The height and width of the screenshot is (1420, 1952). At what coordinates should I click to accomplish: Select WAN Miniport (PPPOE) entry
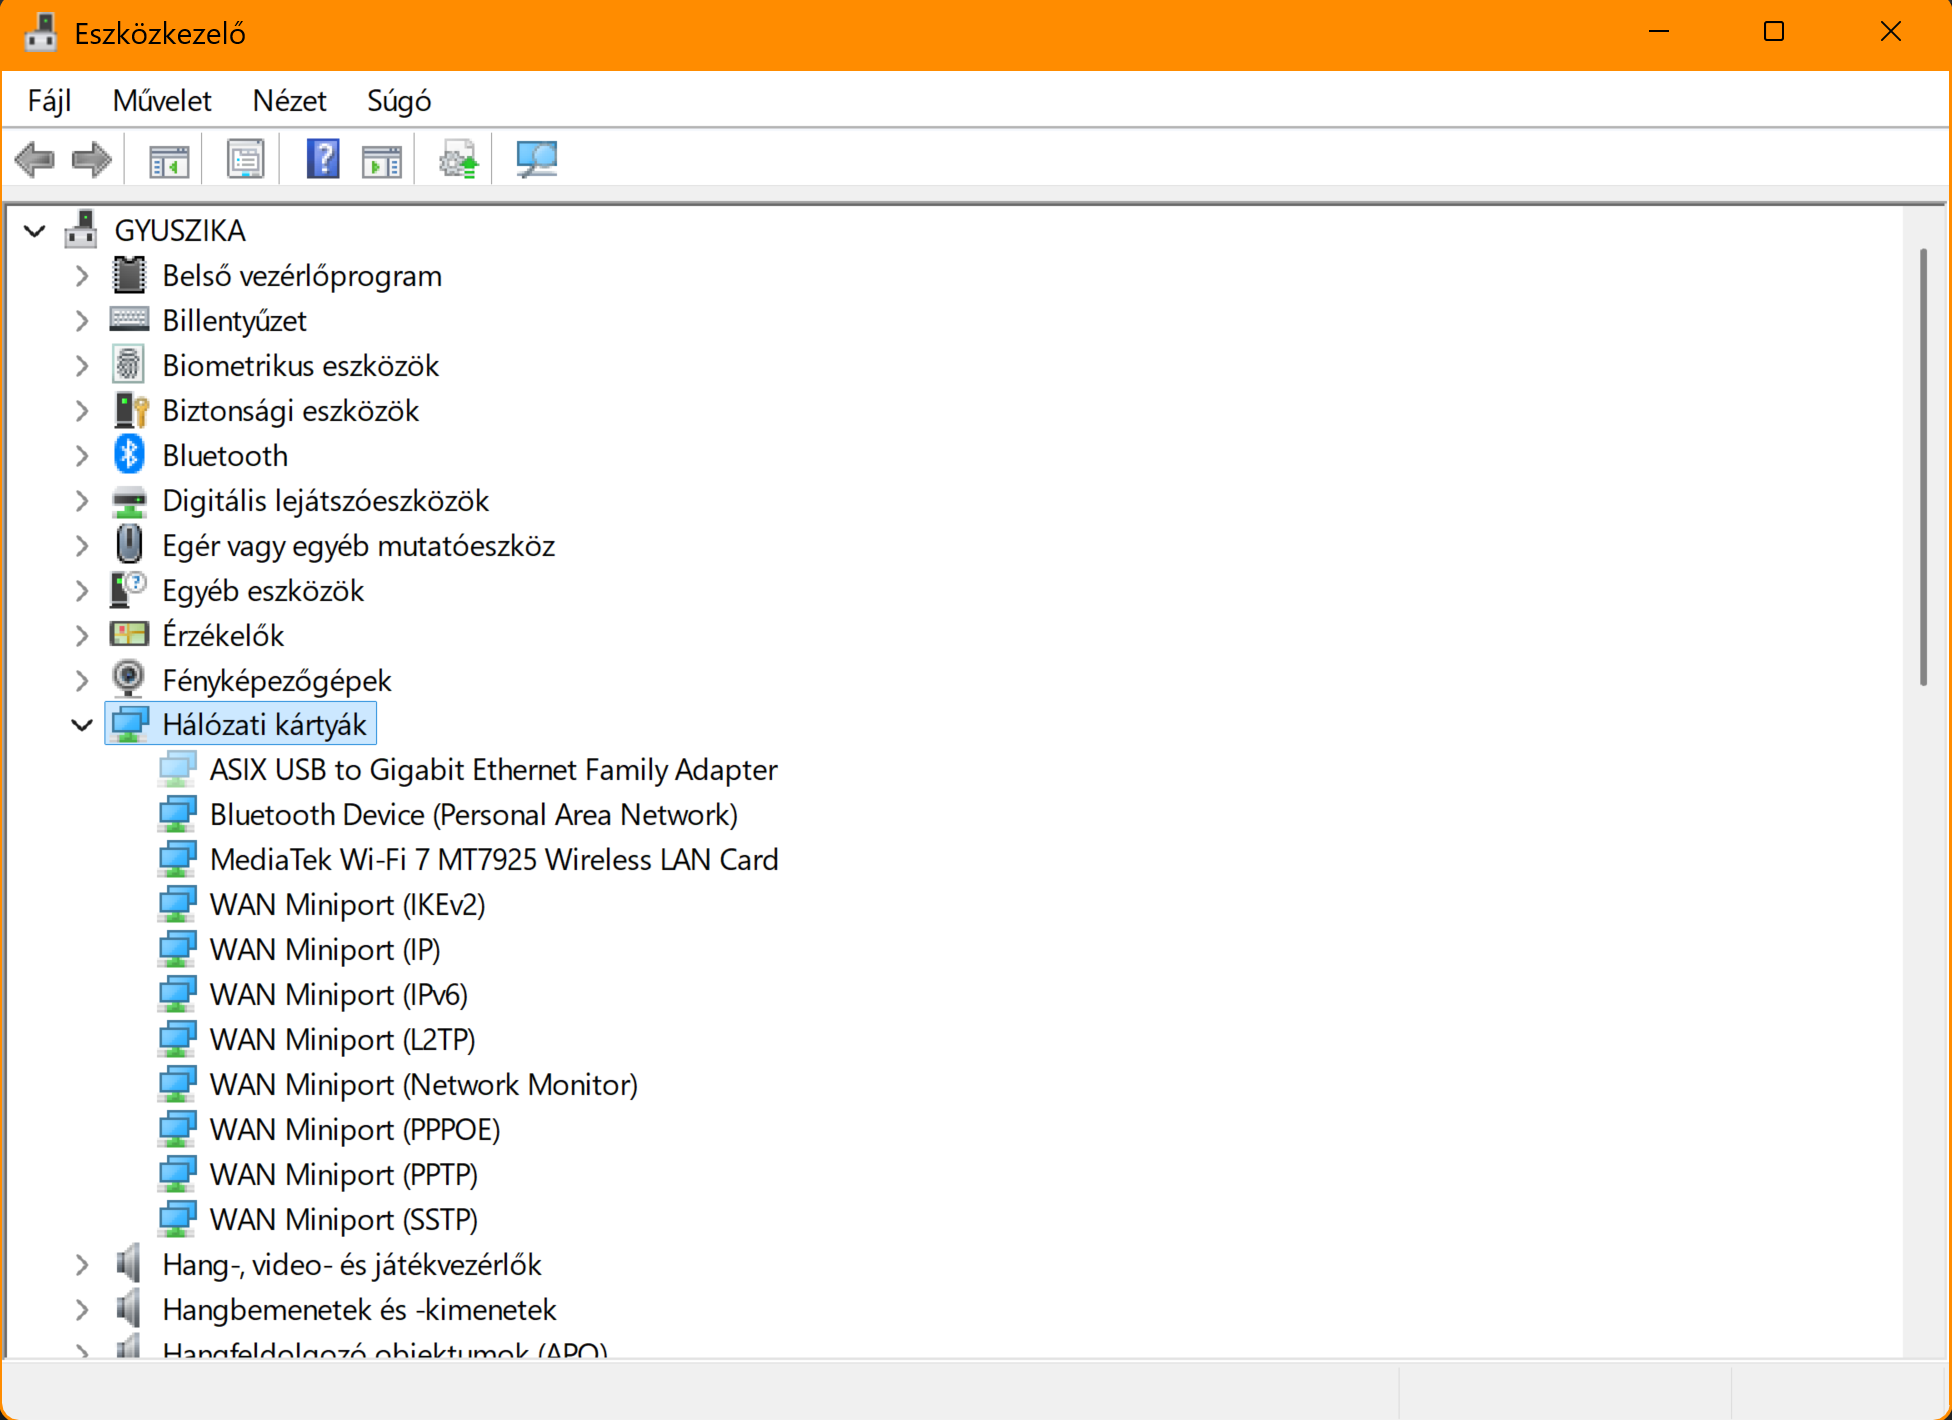[x=354, y=1130]
